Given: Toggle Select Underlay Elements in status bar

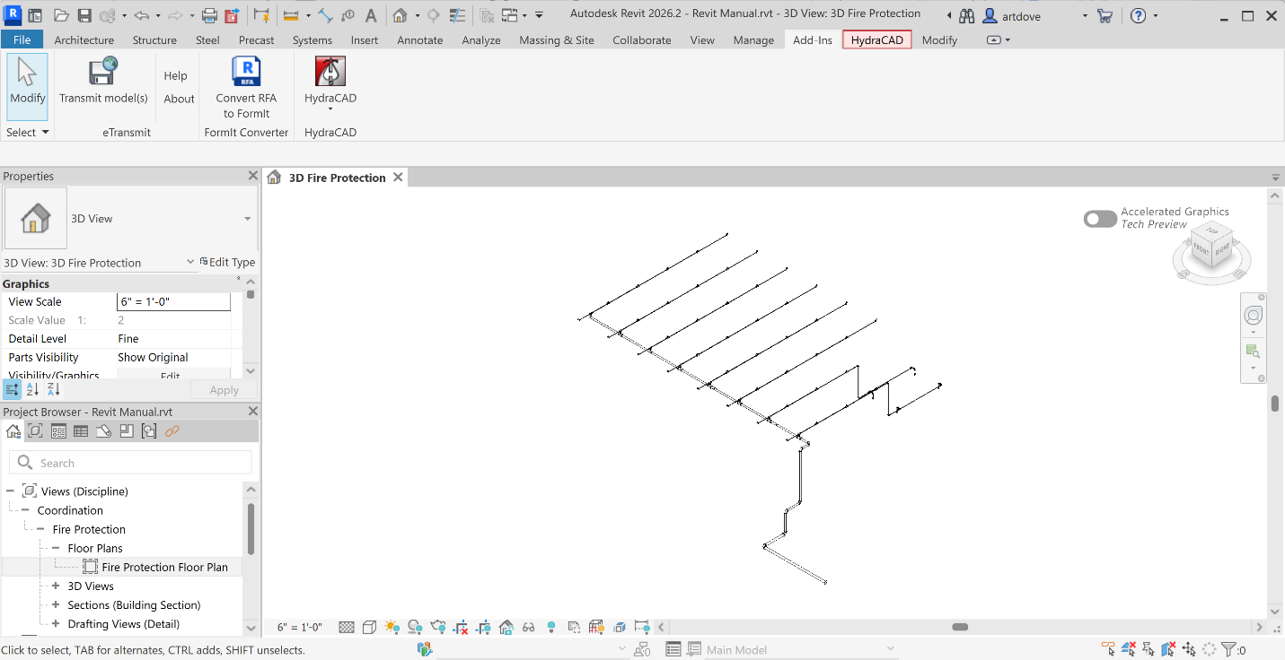Looking at the screenshot, I should (1128, 649).
